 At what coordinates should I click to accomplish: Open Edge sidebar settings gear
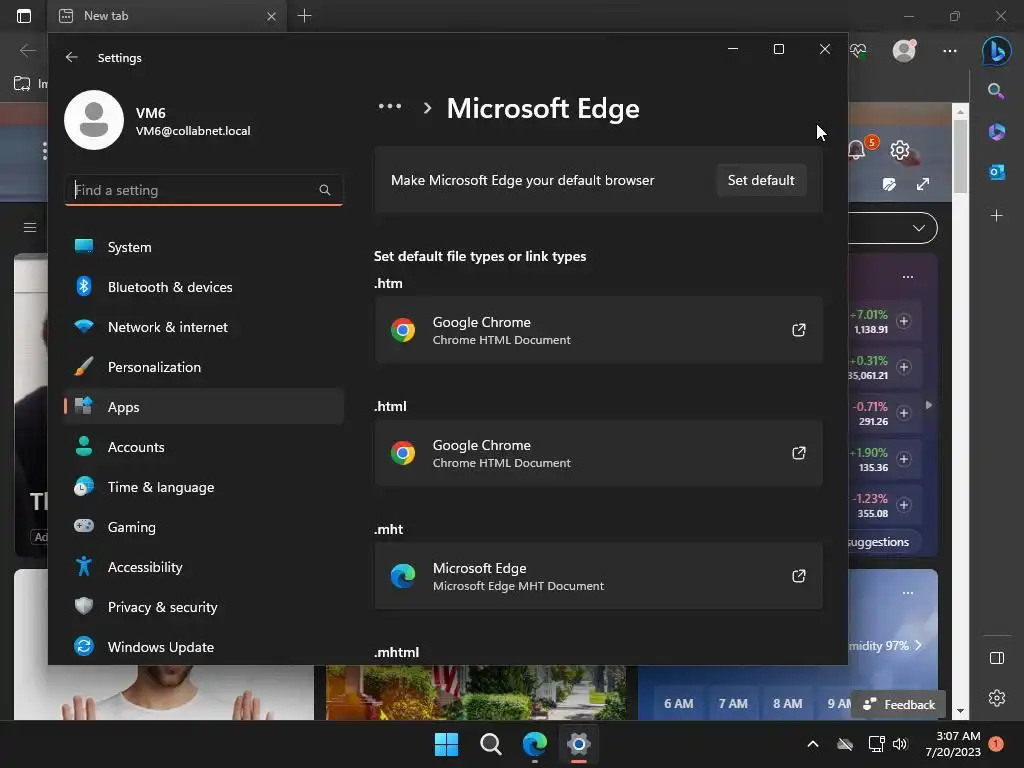click(x=997, y=697)
